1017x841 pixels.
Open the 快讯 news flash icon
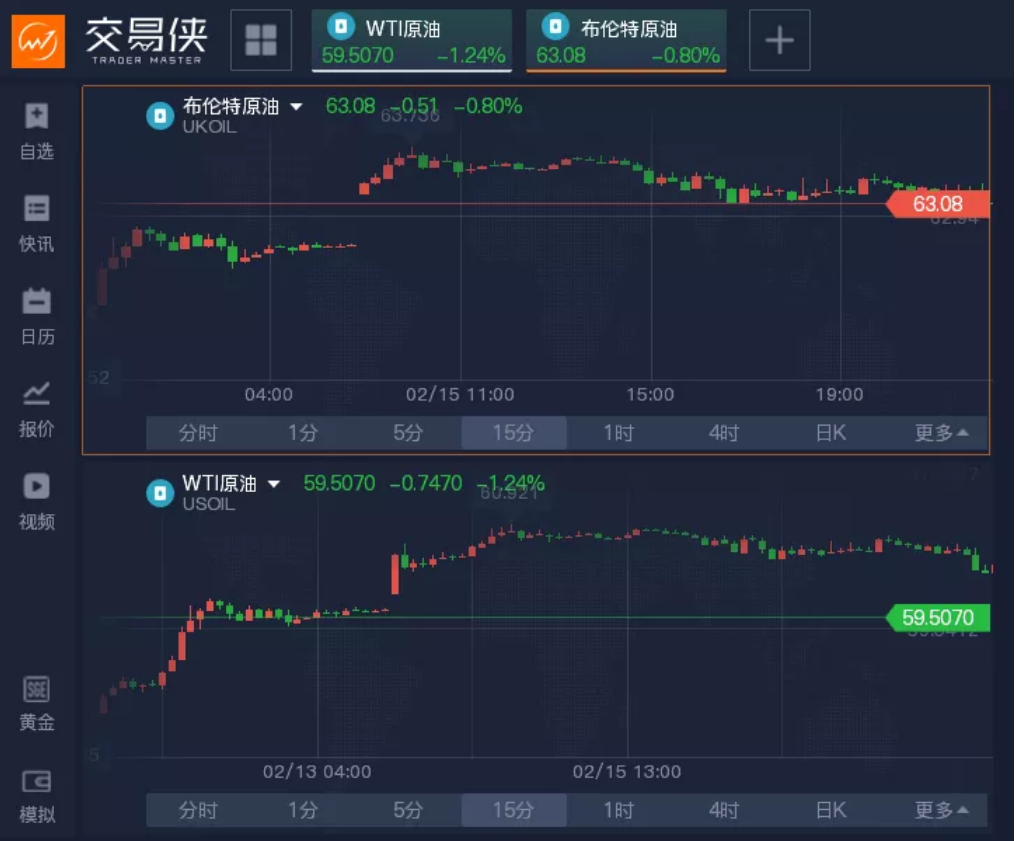coord(37,223)
